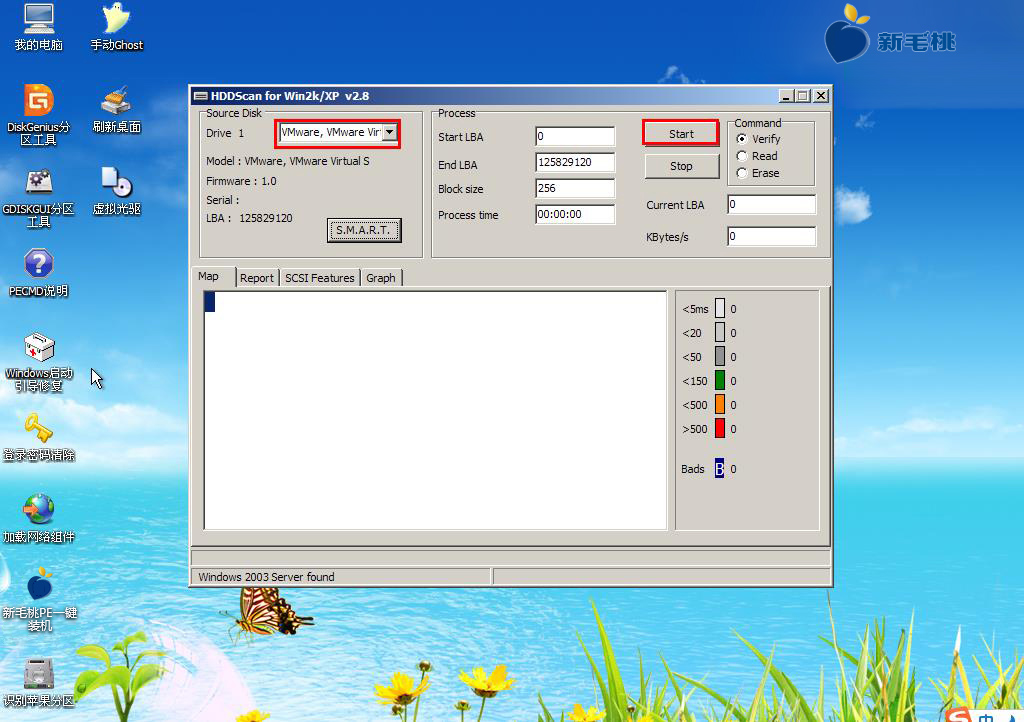Click the Process time field
Image resolution: width=1024 pixels, height=722 pixels.
click(x=575, y=214)
